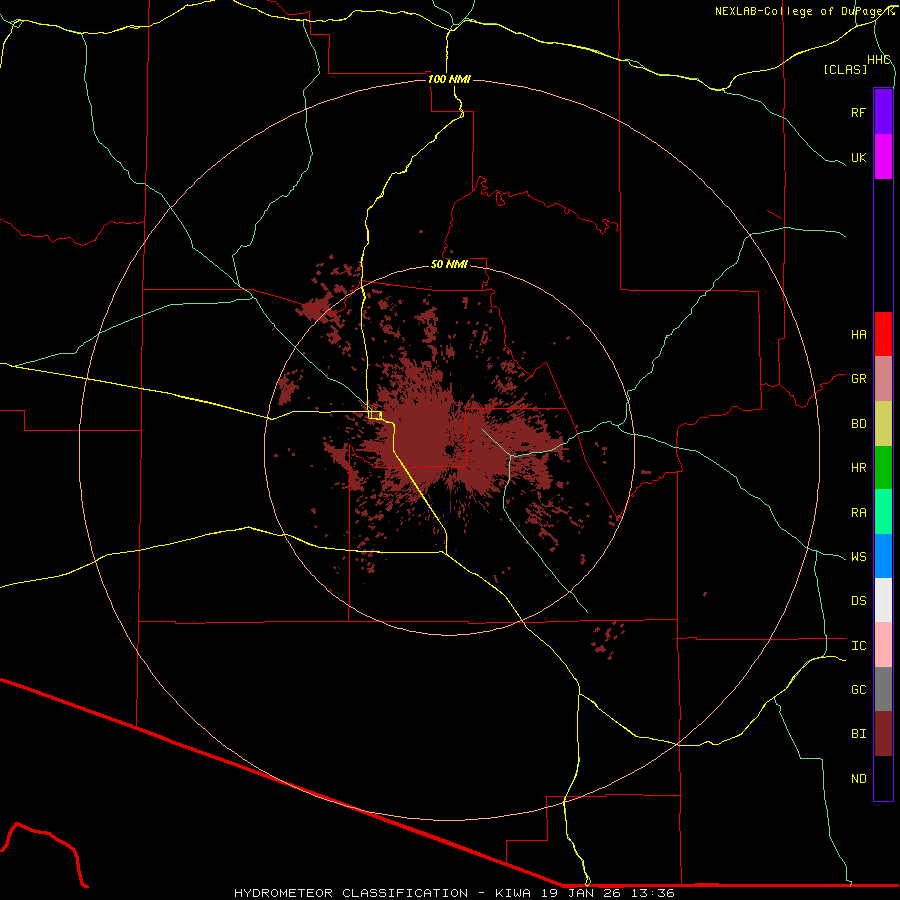Click the IC legend label
The width and height of the screenshot is (900, 900).
(x=858, y=646)
